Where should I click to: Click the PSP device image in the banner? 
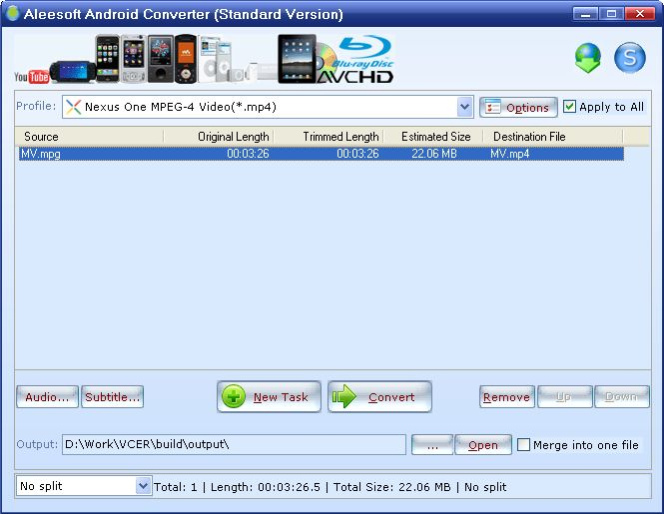click(x=72, y=72)
